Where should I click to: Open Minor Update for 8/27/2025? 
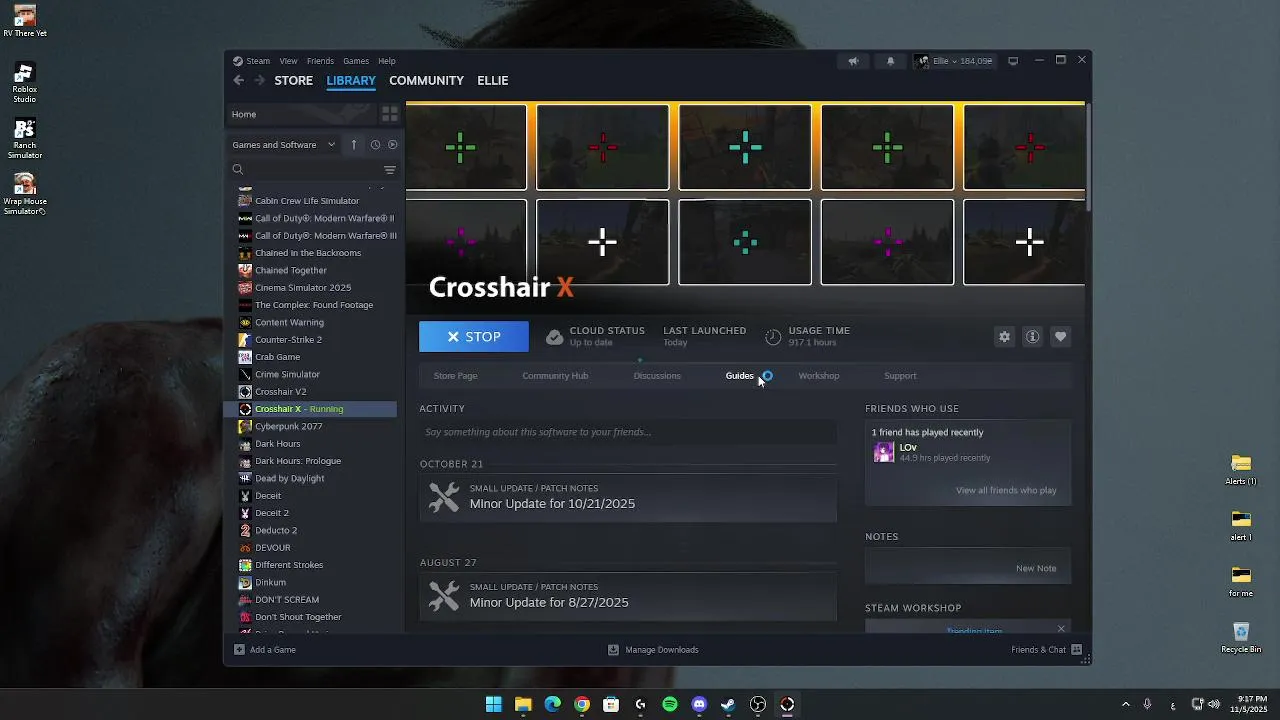[x=628, y=597]
